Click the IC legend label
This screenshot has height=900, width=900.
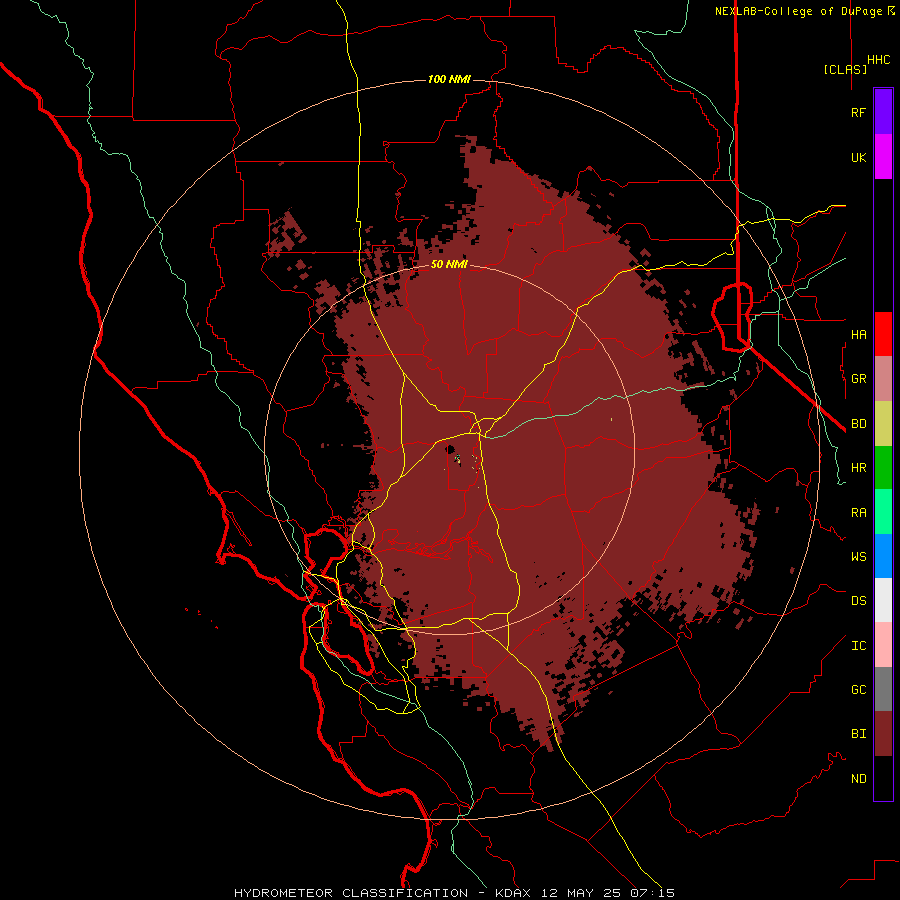coord(858,646)
